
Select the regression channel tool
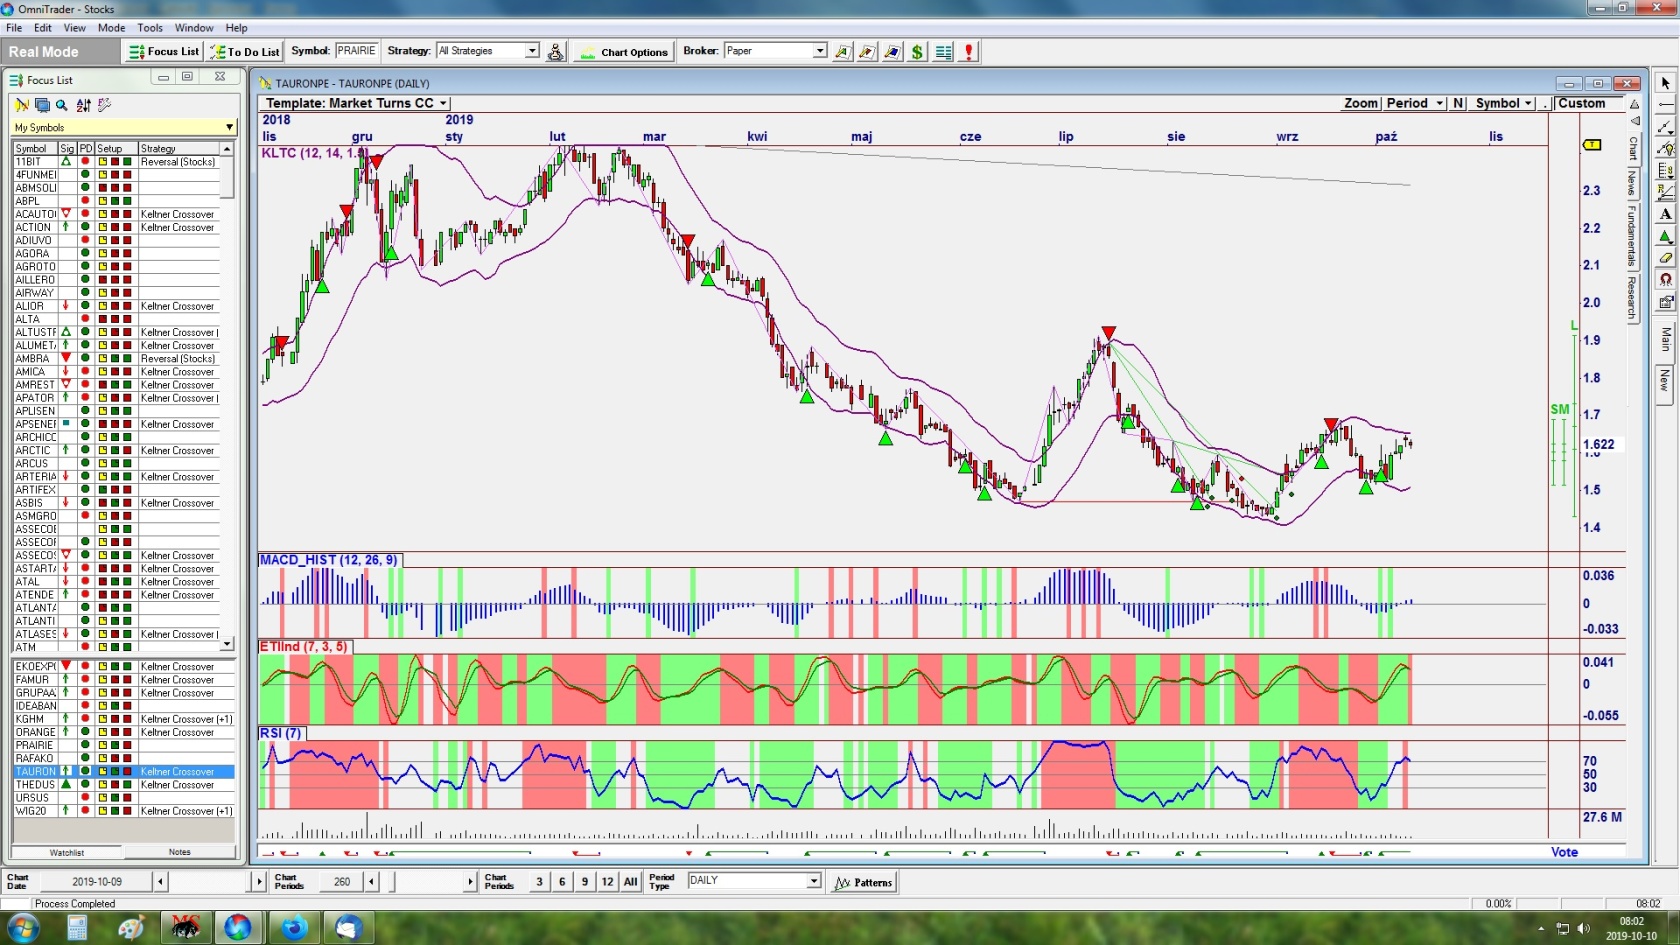[1665, 192]
